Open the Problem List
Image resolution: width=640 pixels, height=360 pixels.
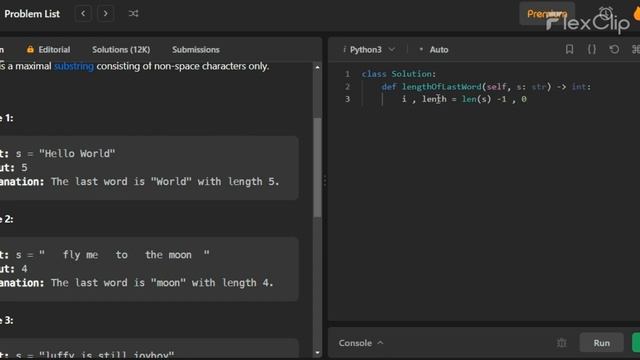tap(32, 14)
